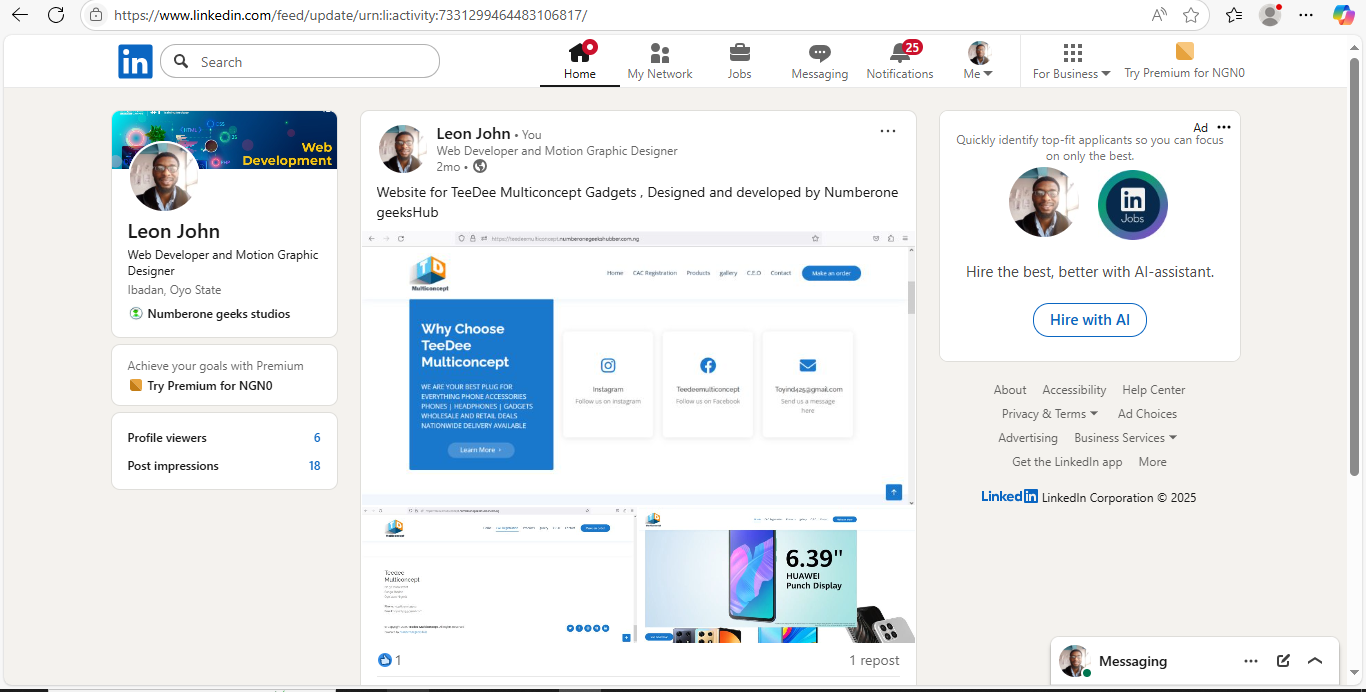Image resolution: width=1366 pixels, height=692 pixels.
Task: Open the Advertising footer link
Action: click(1028, 438)
